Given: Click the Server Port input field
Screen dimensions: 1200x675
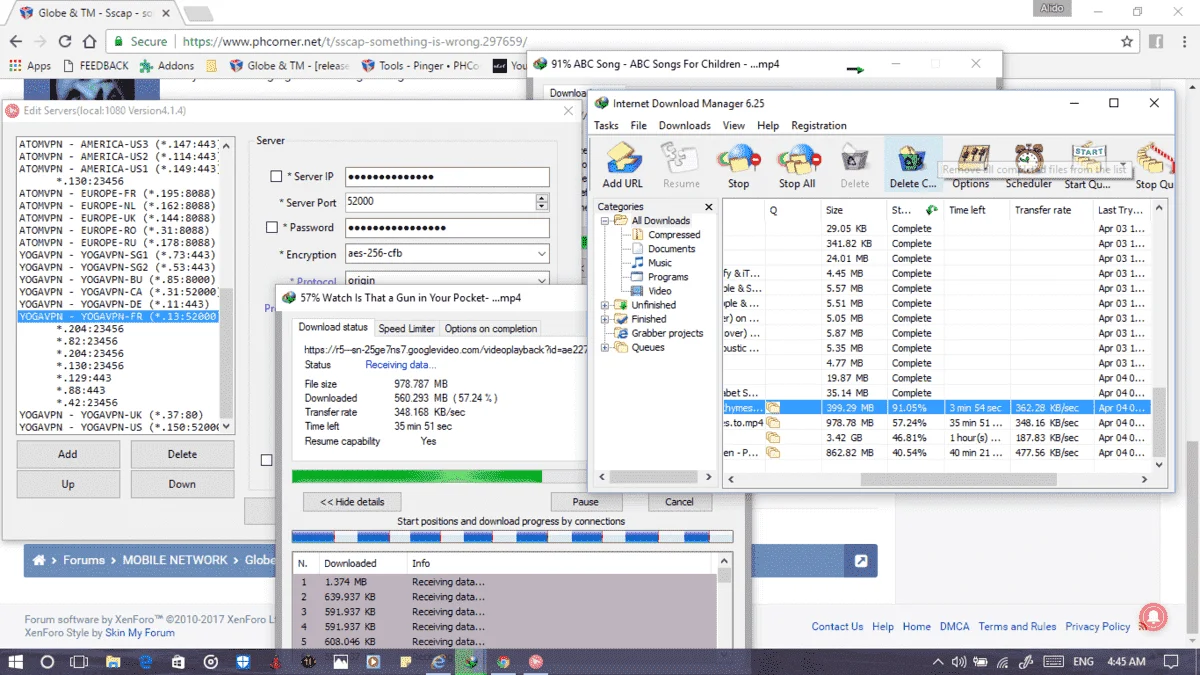Looking at the screenshot, I should (x=439, y=202).
